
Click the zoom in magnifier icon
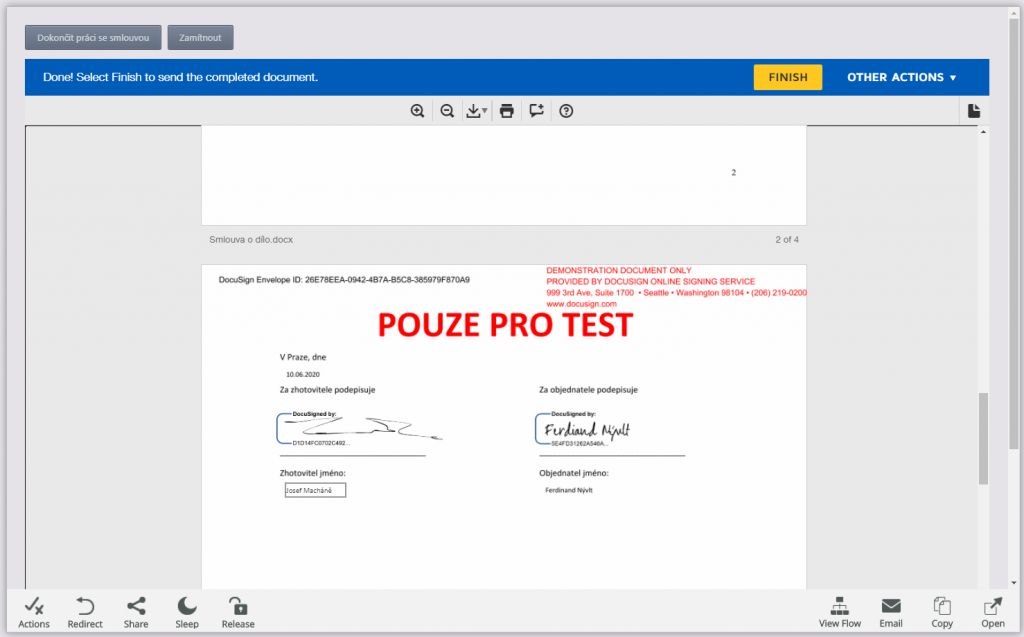coord(417,111)
